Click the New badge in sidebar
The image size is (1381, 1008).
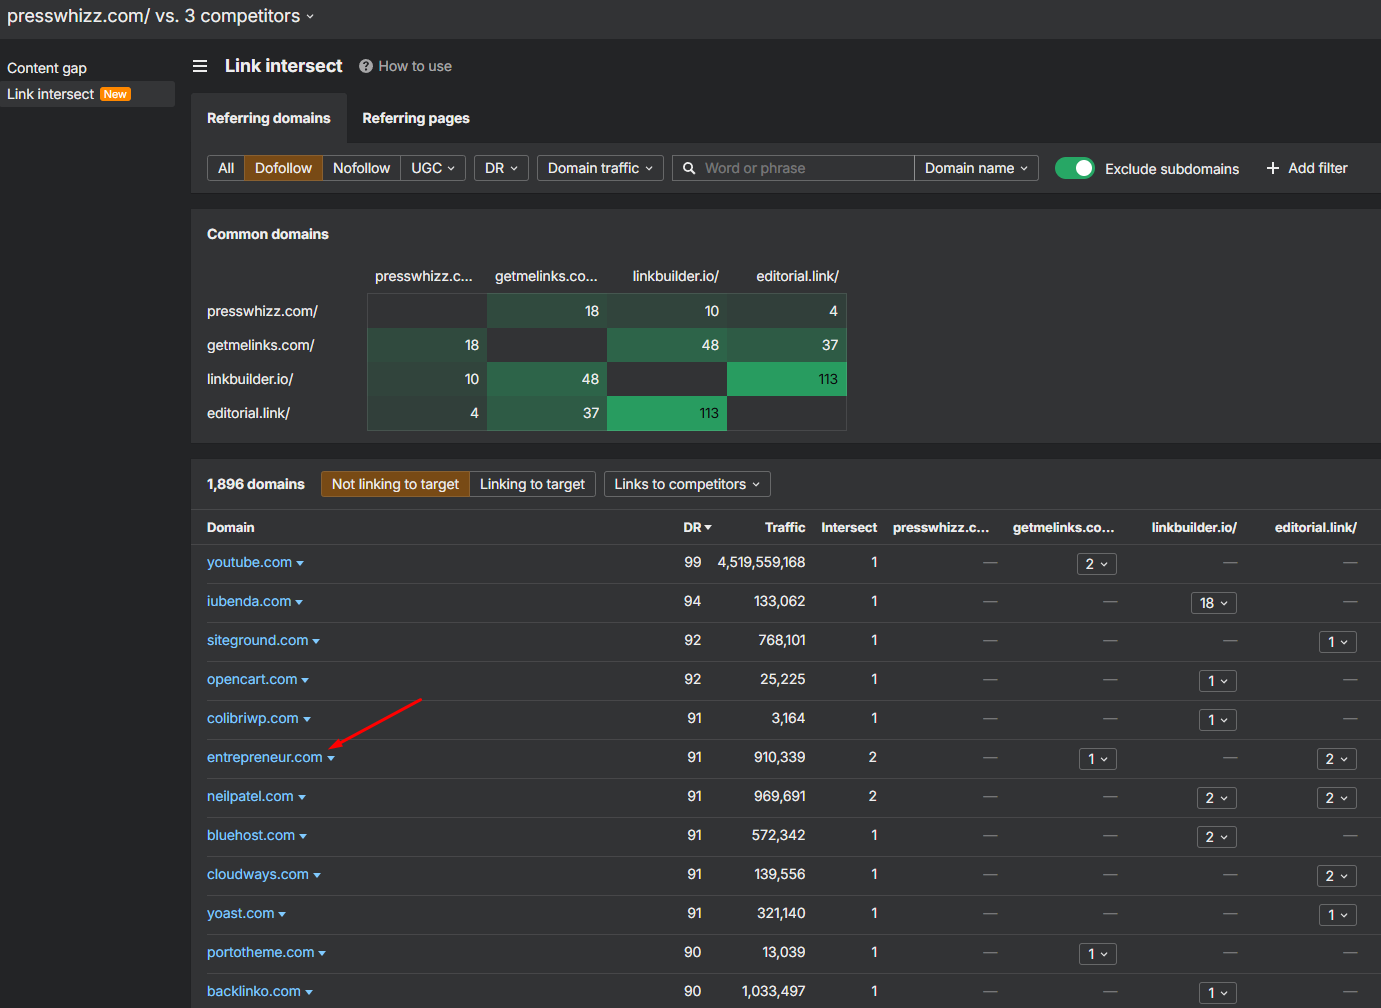pos(115,94)
